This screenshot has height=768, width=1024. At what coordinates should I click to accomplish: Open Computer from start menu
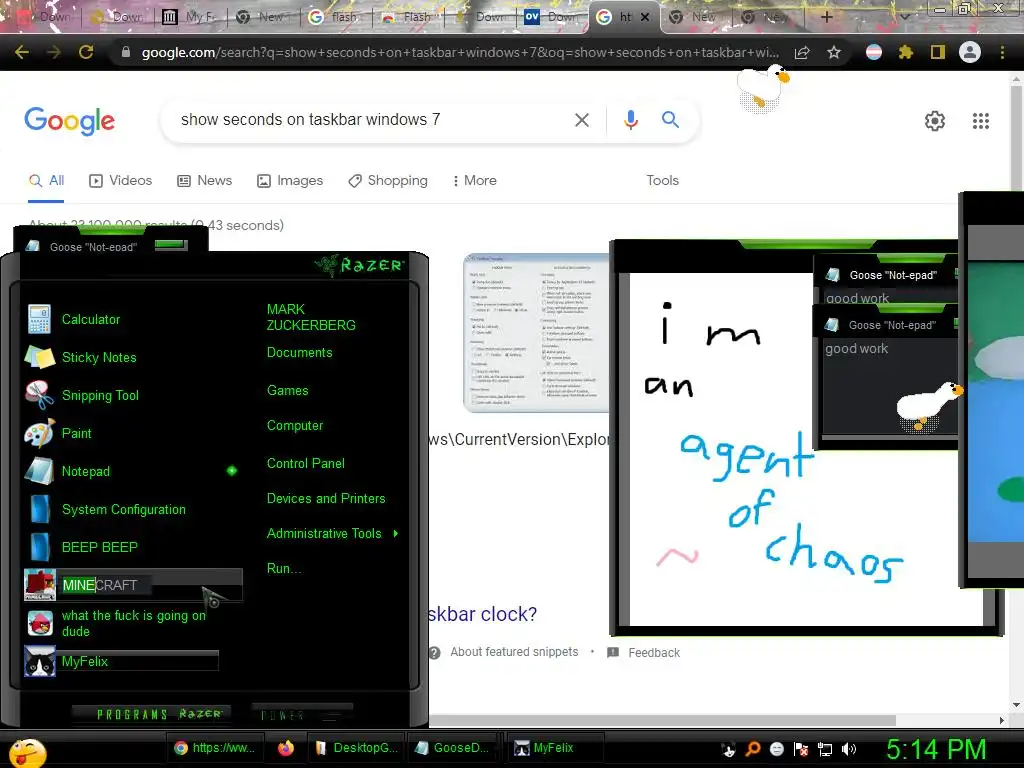[x=295, y=426]
